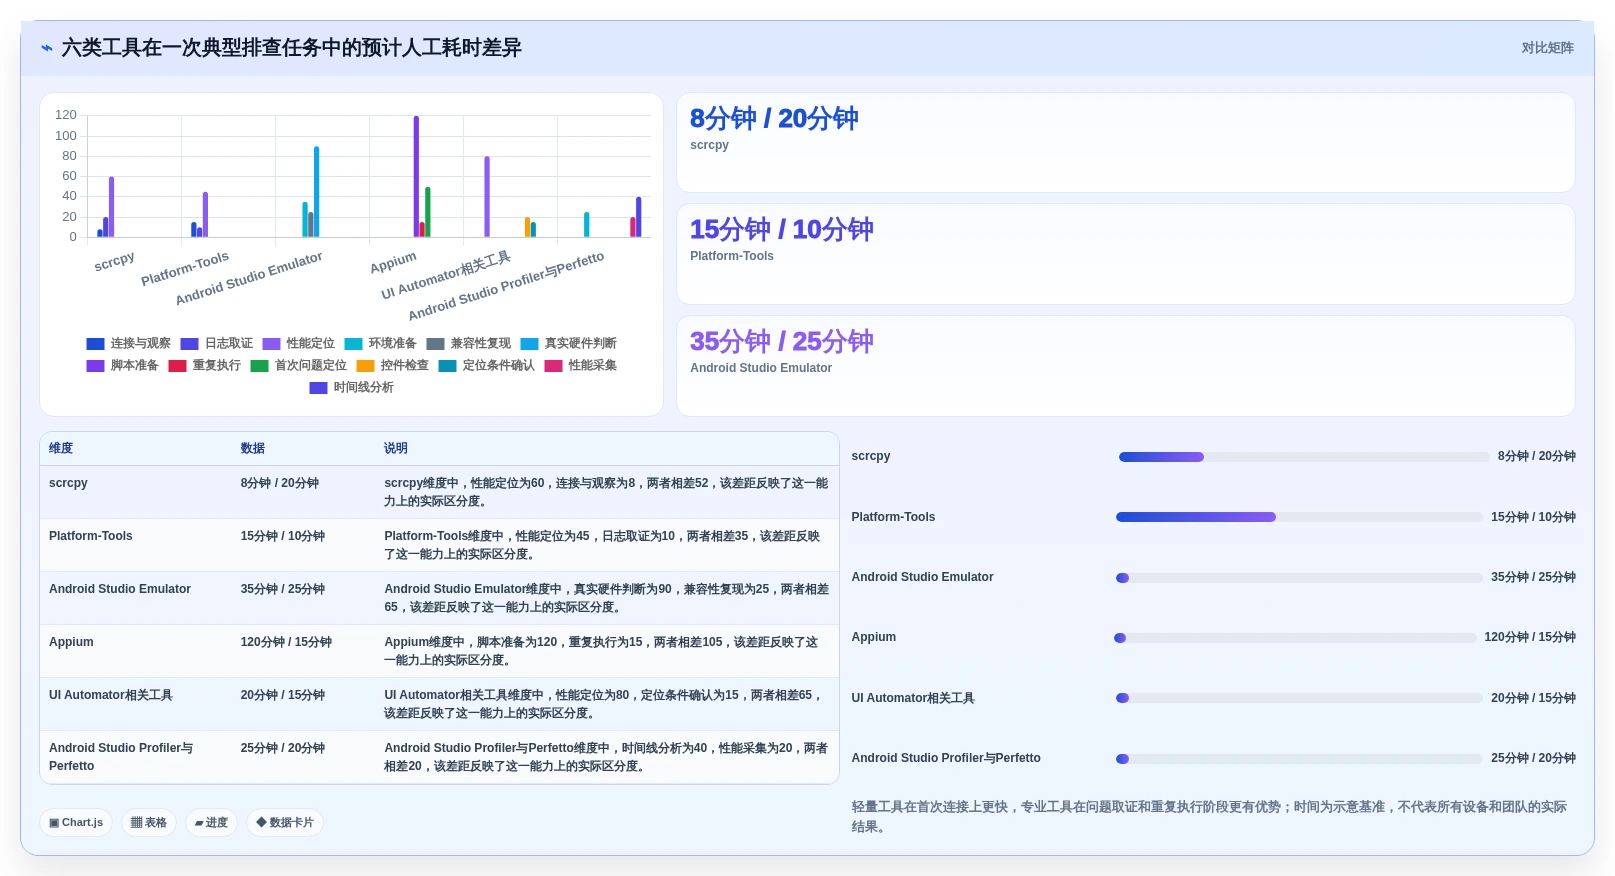Image resolution: width=1615 pixels, height=876 pixels.
Task: Click the UI Automator相关工具 progress bar
Action: [1299, 698]
